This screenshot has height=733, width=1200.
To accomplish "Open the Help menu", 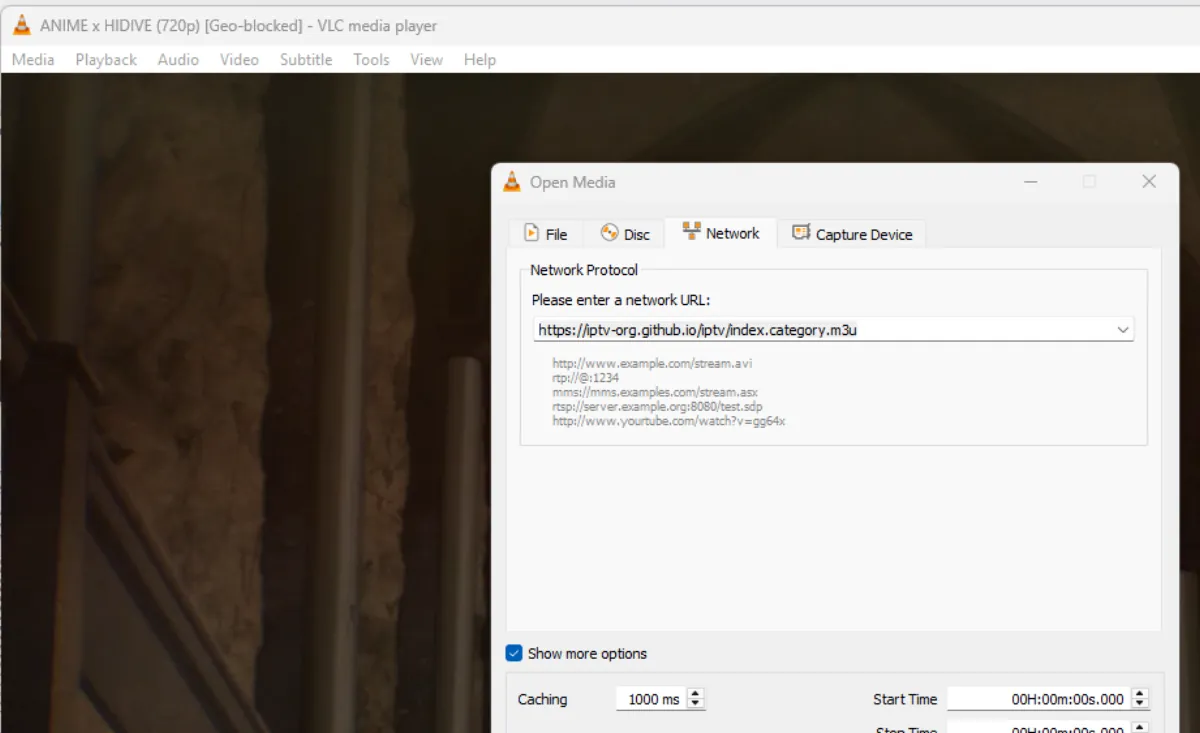I will (480, 59).
